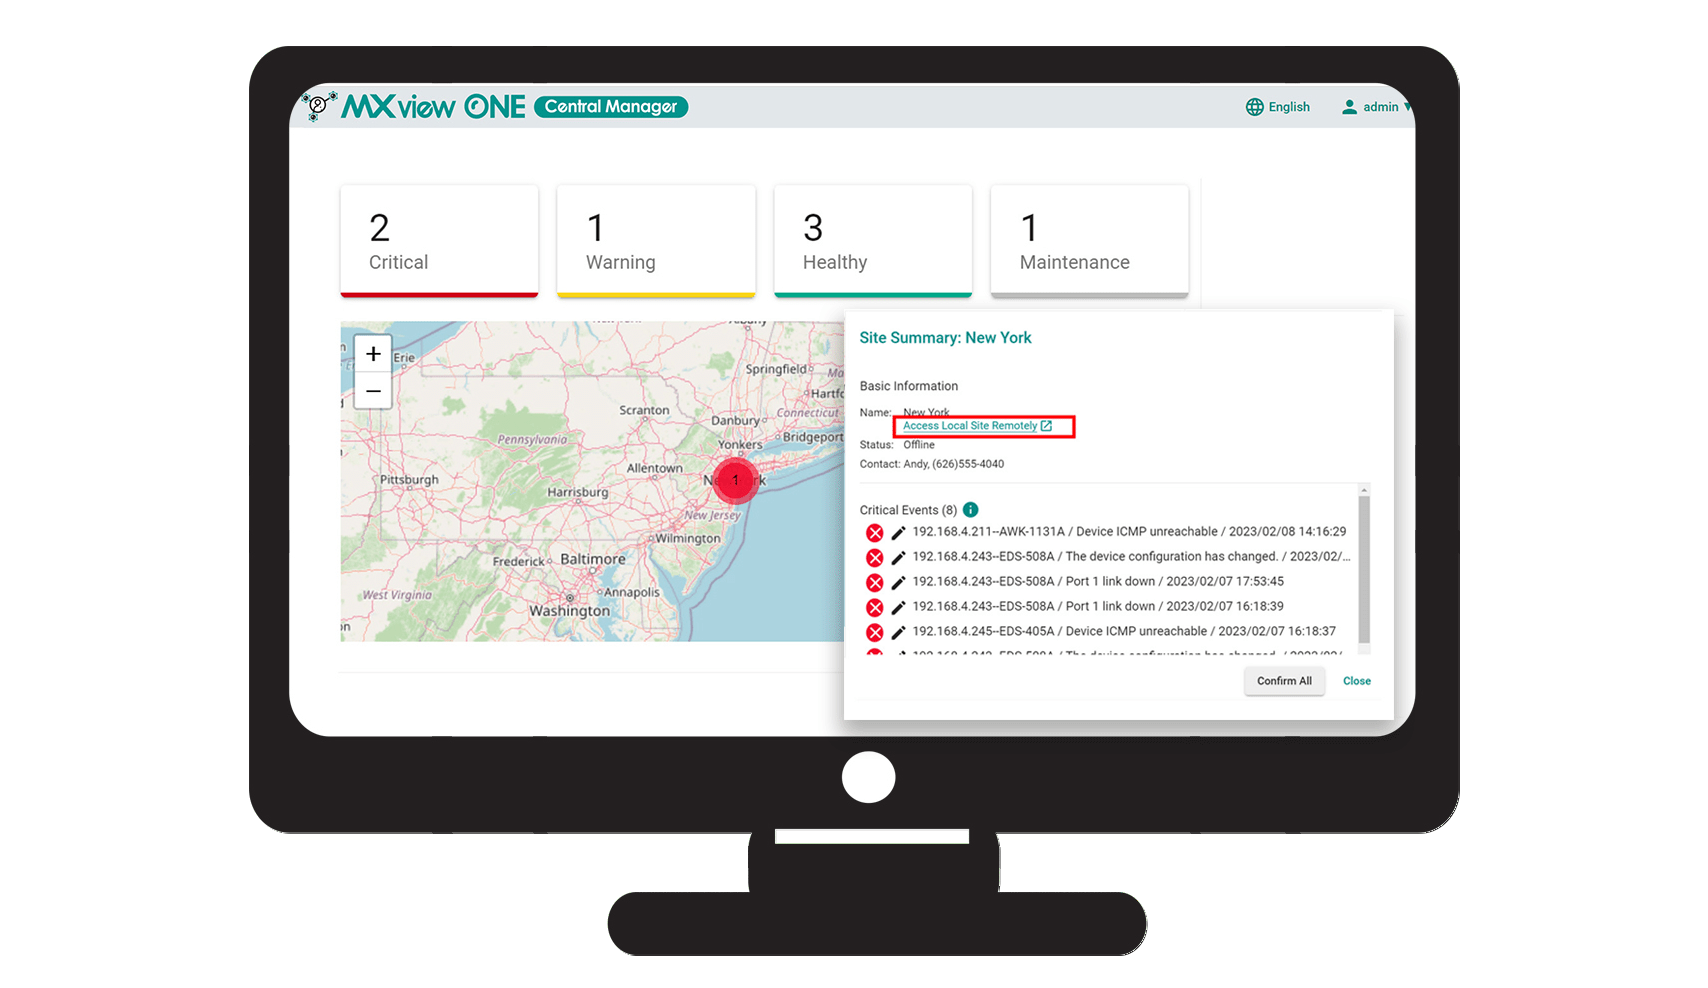Click Pittsburgh on the map
The image size is (1708, 988).
click(x=409, y=480)
